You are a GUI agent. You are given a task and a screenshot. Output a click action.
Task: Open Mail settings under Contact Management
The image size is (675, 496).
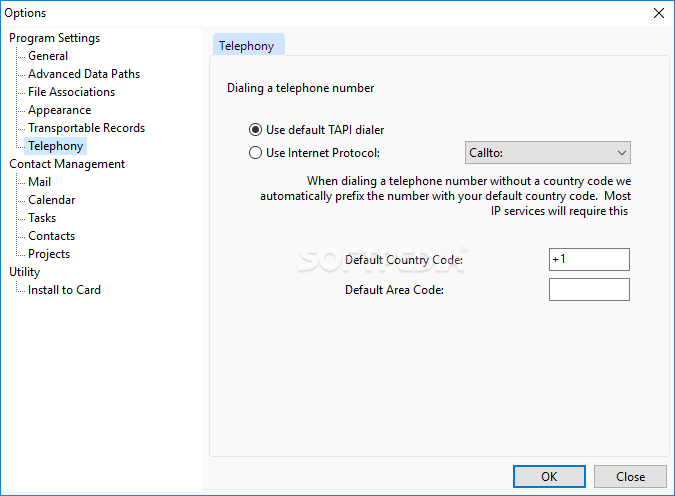[40, 182]
